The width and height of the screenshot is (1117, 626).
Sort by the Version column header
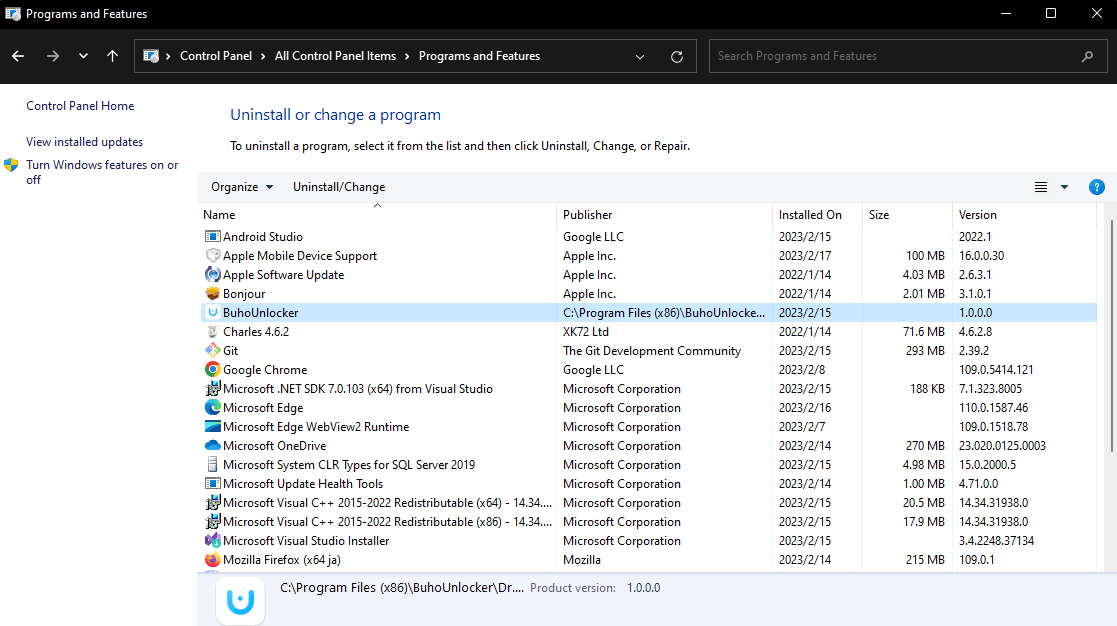click(x=1024, y=214)
